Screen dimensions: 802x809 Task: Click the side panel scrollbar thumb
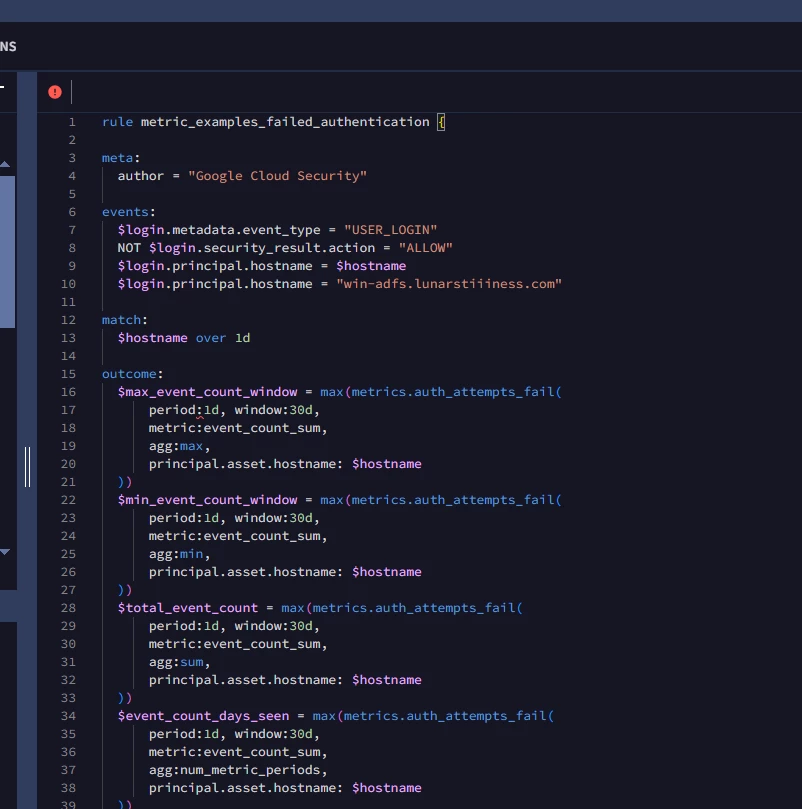(7, 252)
